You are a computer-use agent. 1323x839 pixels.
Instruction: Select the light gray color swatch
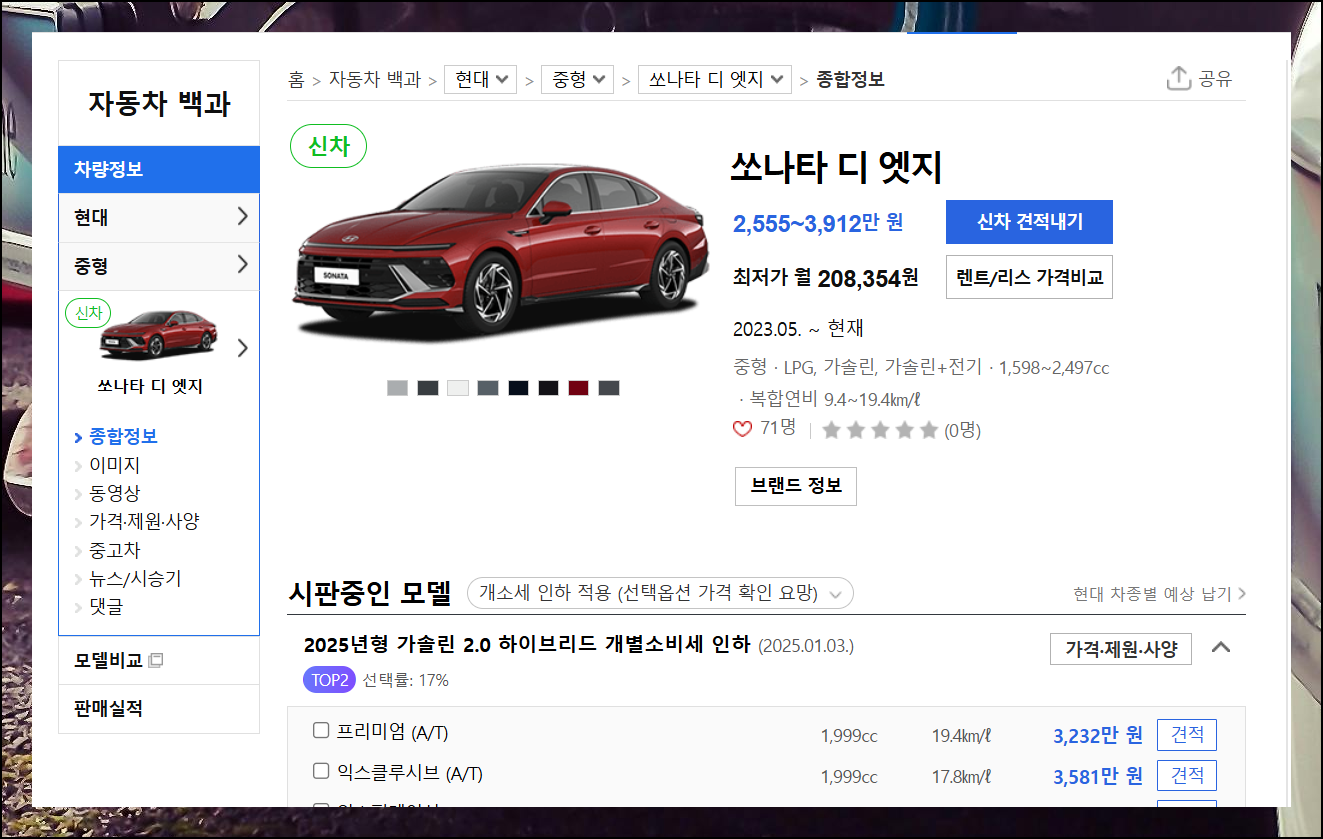(x=397, y=388)
